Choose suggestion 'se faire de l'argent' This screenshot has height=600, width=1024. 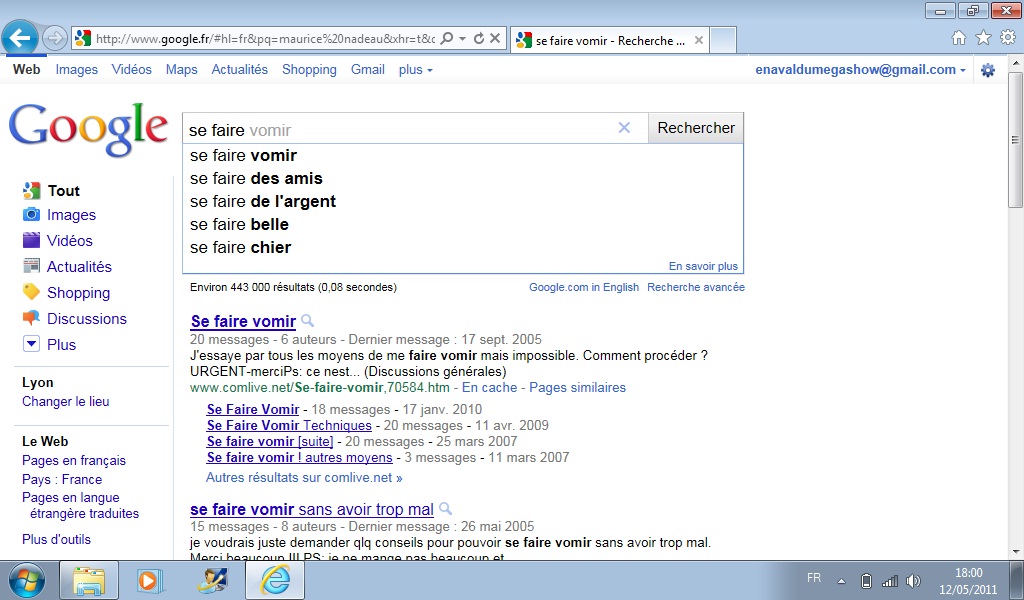pos(462,201)
